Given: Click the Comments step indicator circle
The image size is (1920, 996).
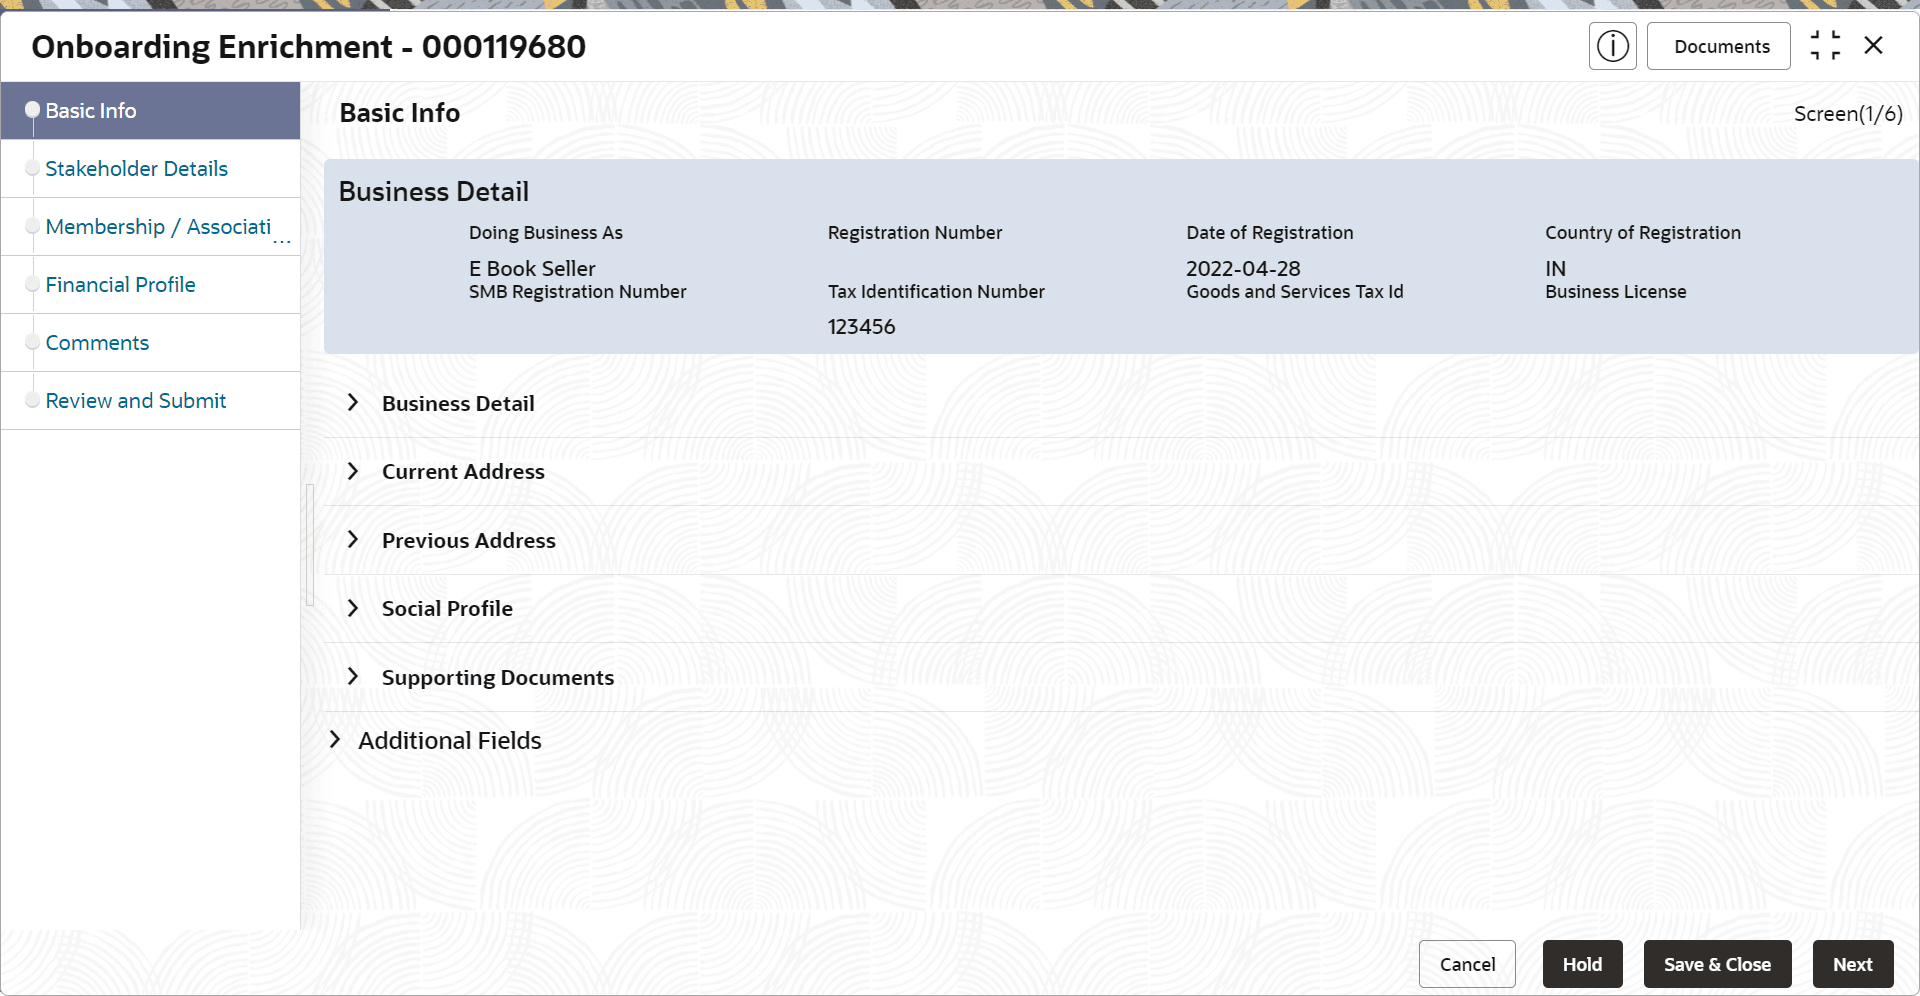Looking at the screenshot, I should [x=33, y=342].
